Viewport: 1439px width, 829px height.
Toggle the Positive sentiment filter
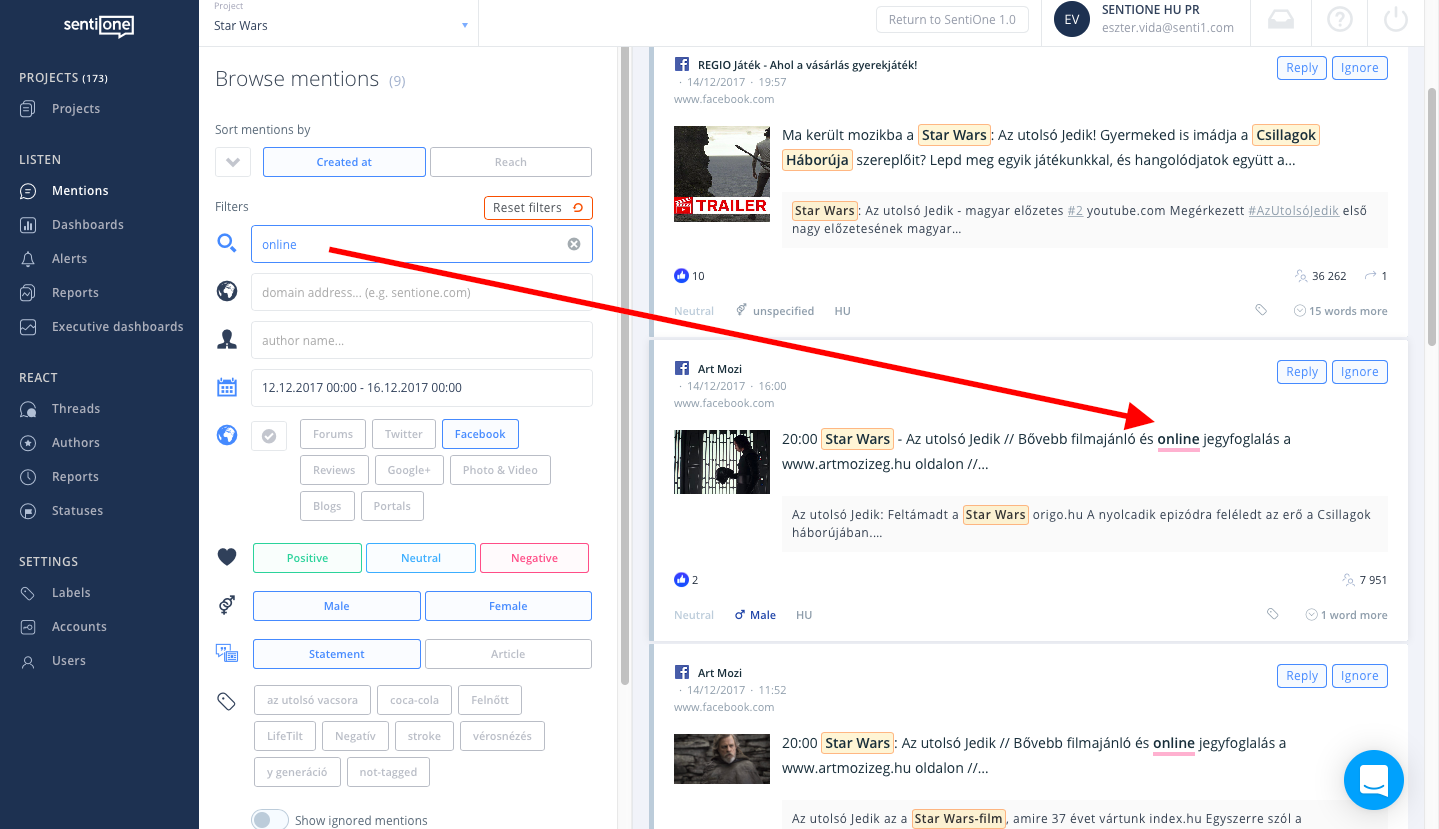[307, 558]
